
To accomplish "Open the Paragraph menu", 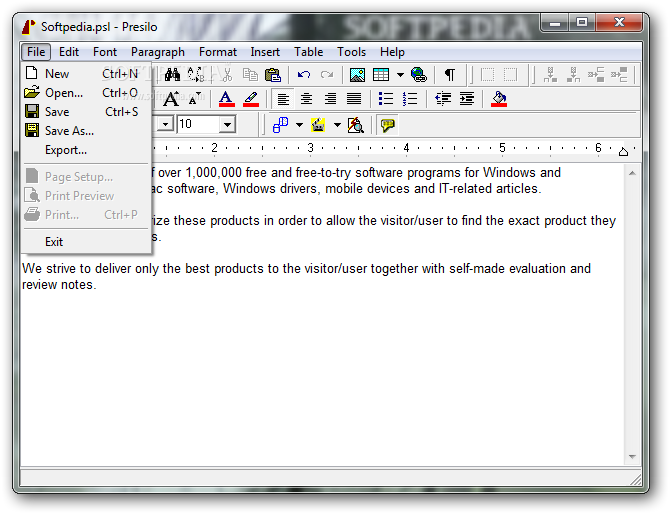I will tap(158, 52).
